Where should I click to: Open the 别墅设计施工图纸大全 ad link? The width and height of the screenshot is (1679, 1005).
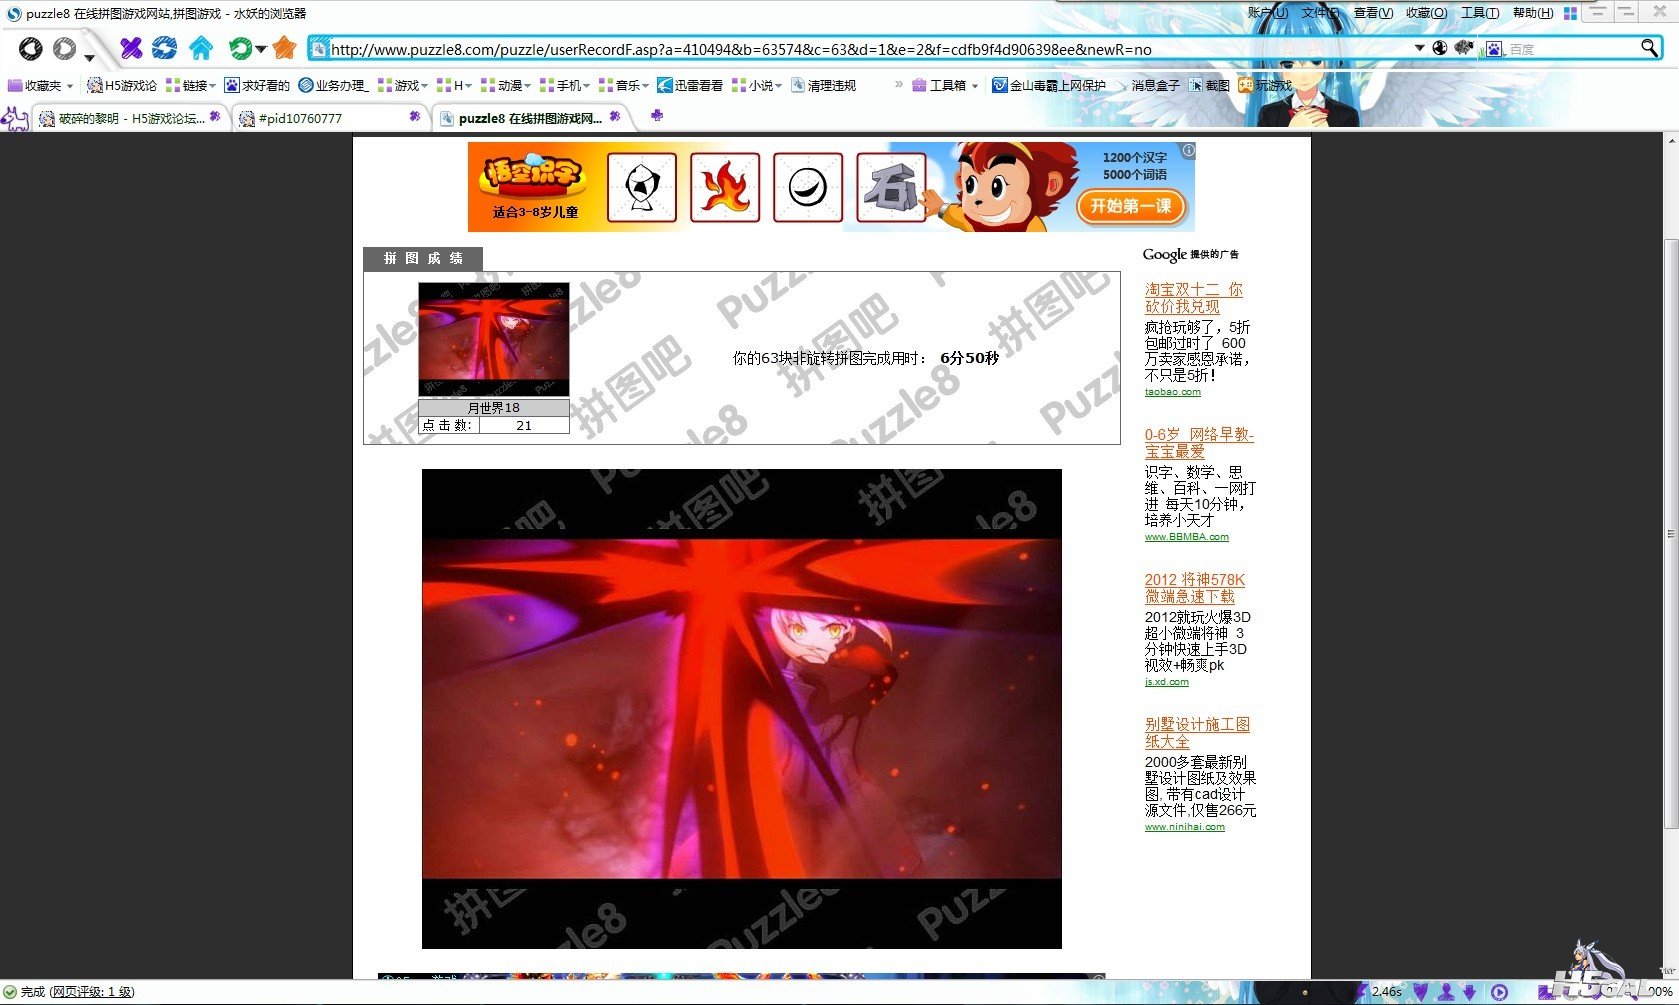click(x=1198, y=733)
